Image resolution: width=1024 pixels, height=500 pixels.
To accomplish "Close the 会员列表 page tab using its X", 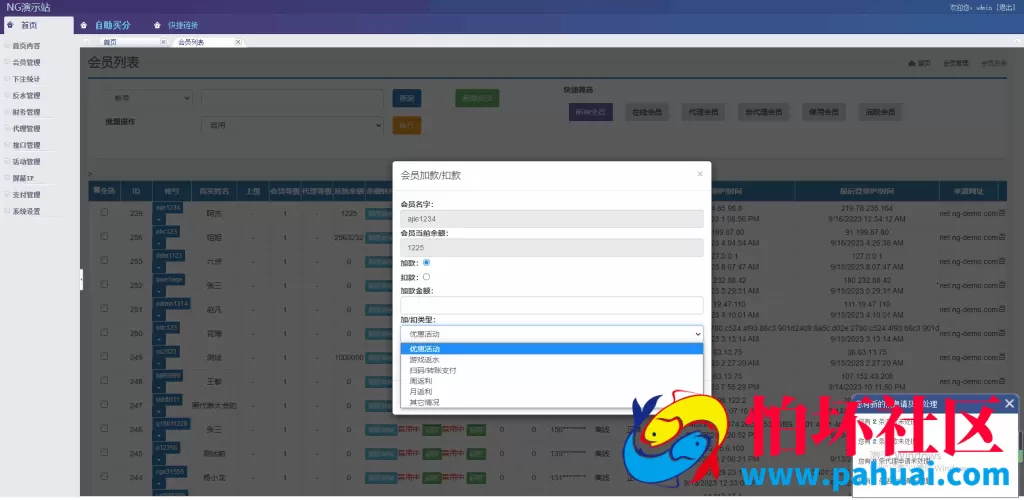I will click(238, 42).
